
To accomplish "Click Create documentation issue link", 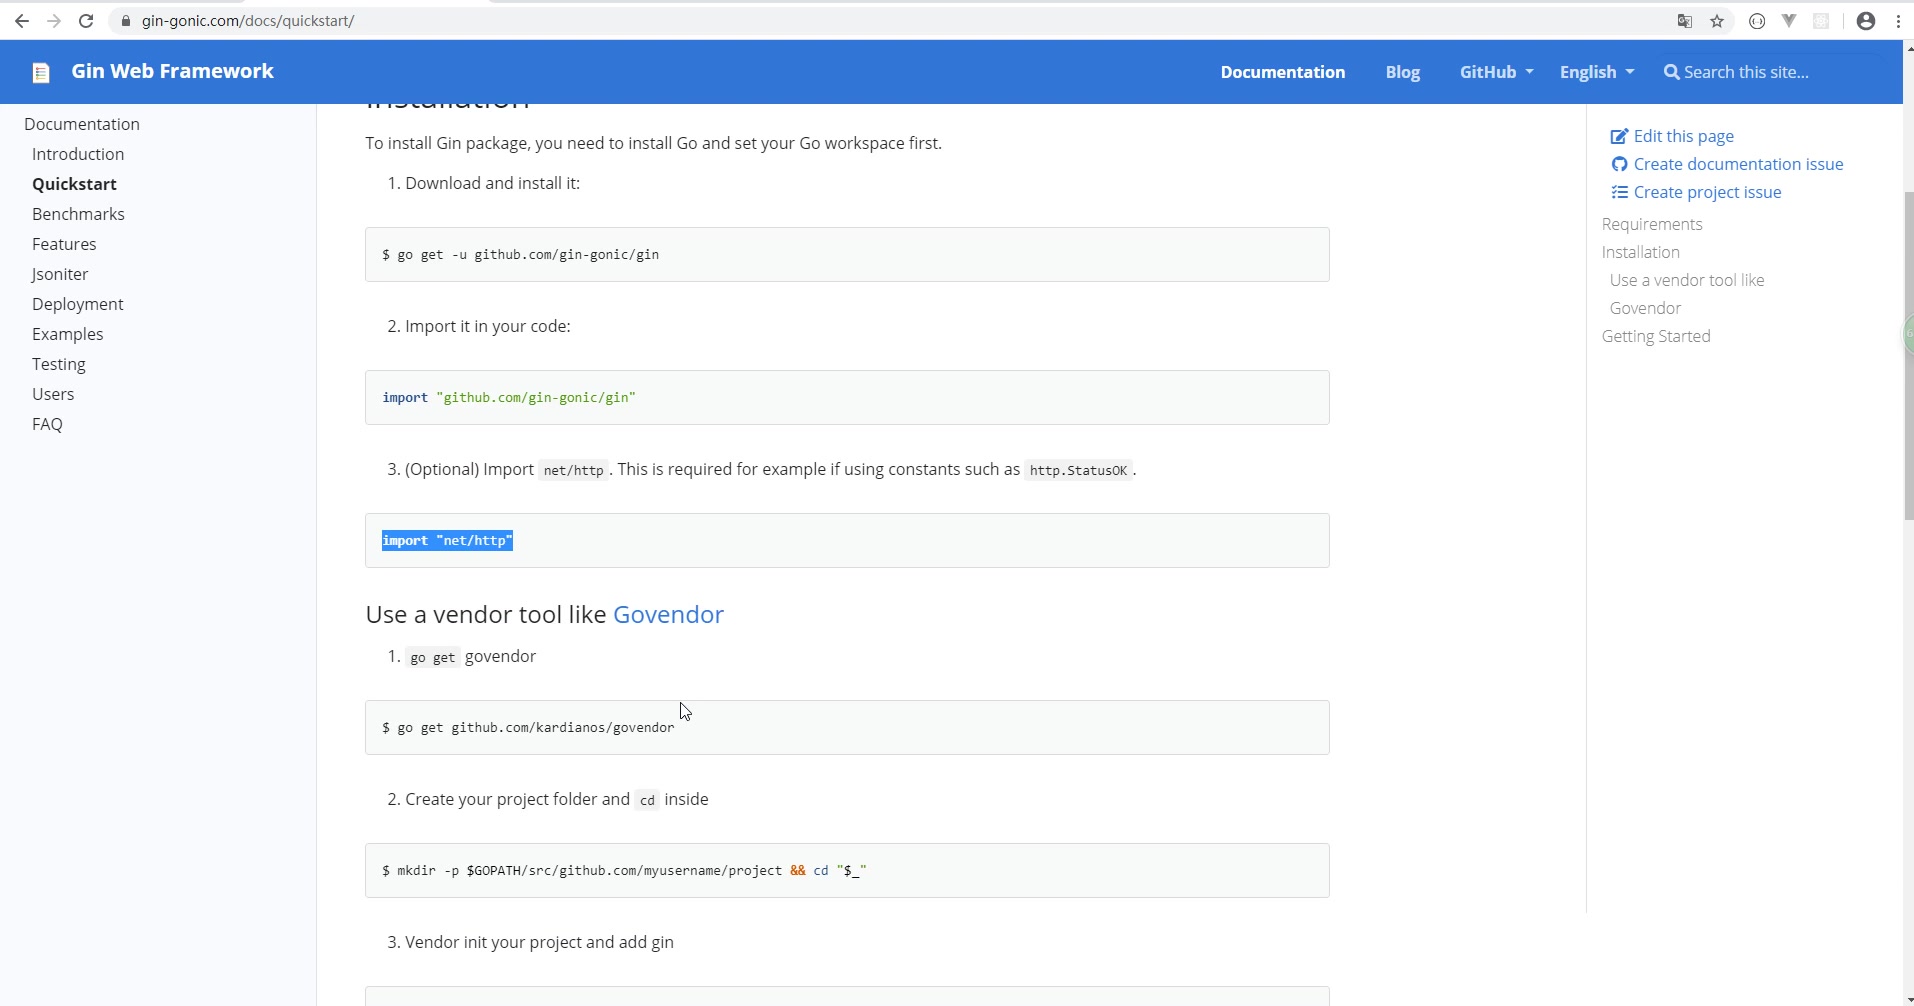I will pos(1738,164).
